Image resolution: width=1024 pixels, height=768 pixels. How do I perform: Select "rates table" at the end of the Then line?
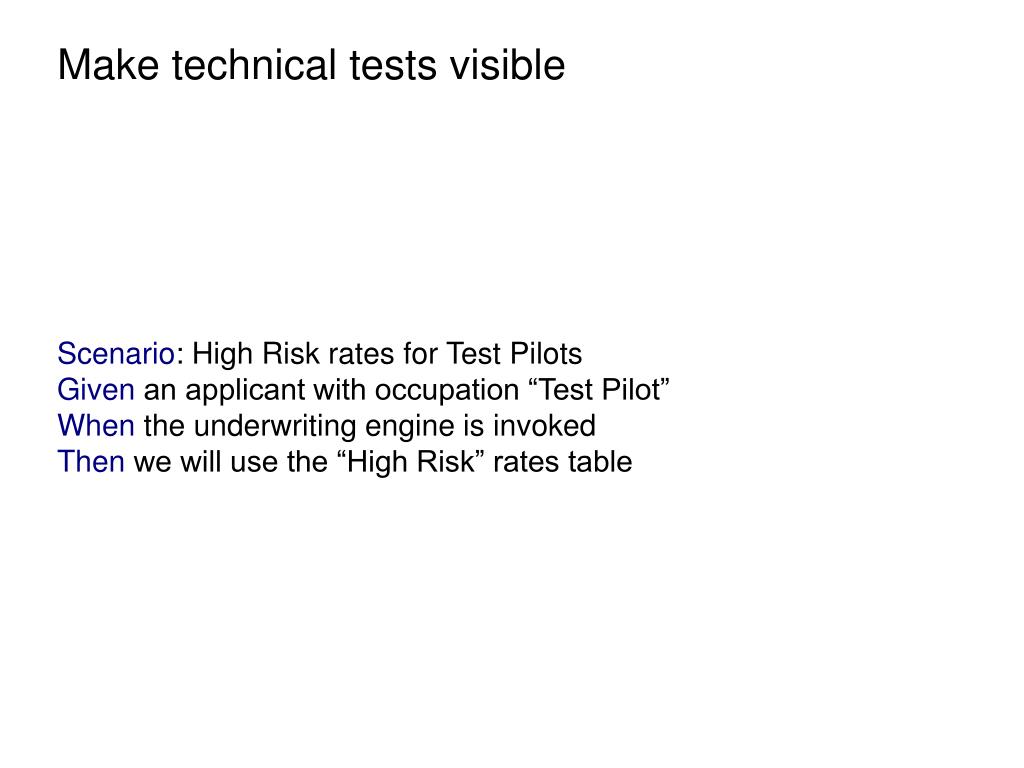coord(562,462)
